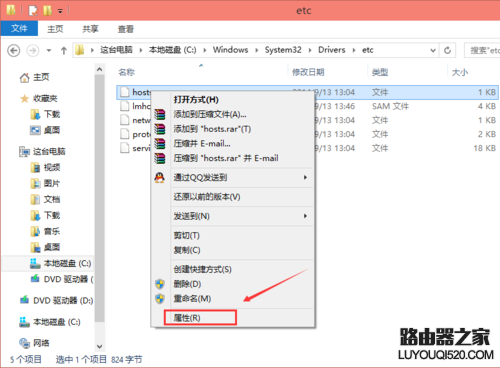Select System32 in the address path
The width and height of the screenshot is (500, 368).
(283, 50)
